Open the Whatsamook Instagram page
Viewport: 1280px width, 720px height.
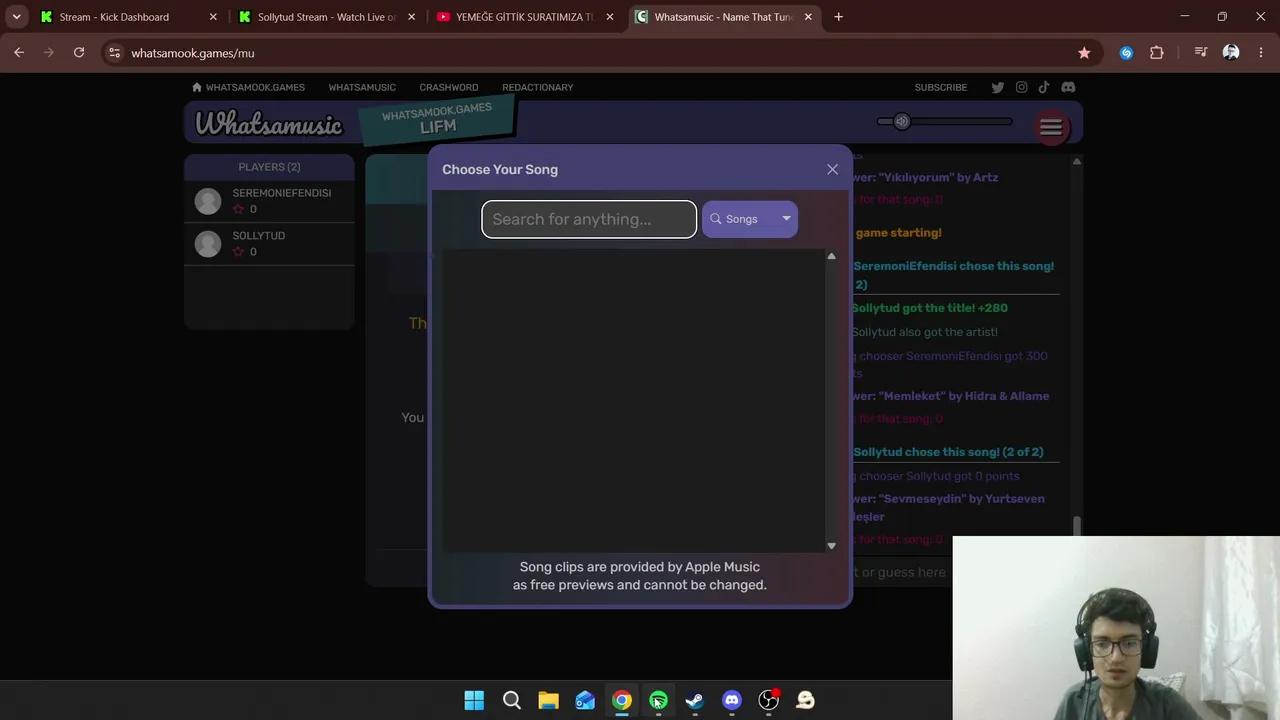pyautogui.click(x=1021, y=87)
